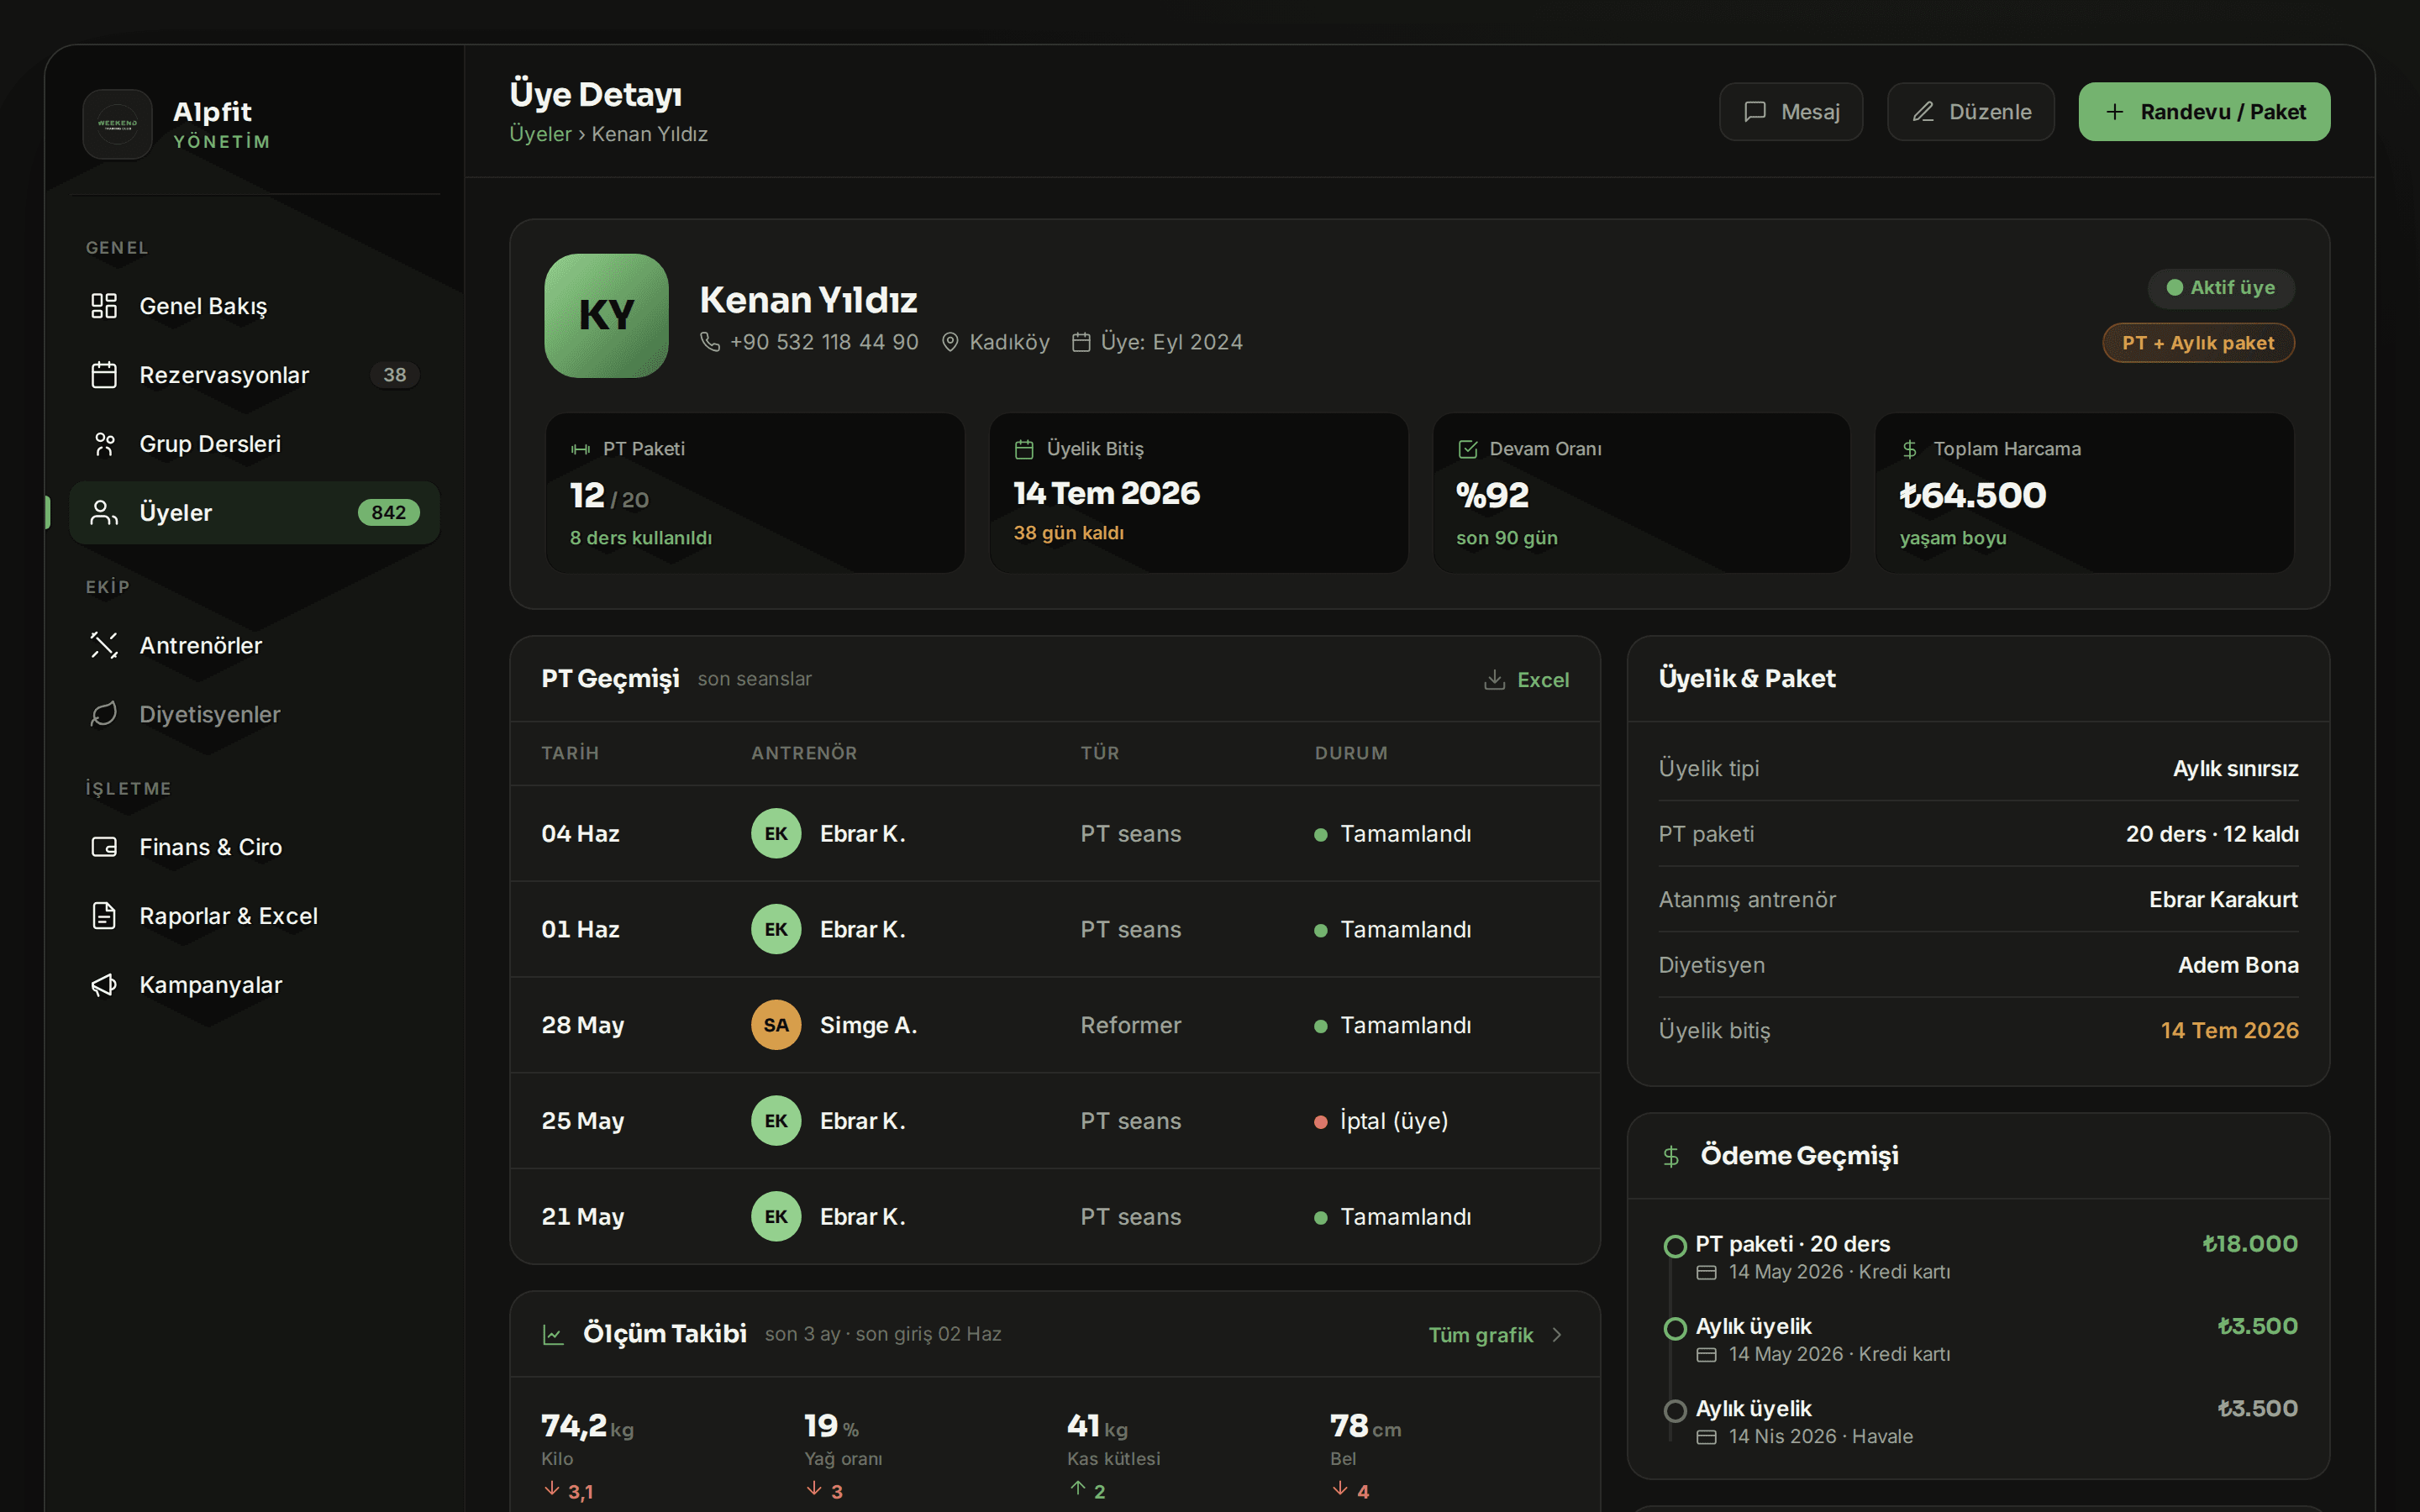Open the Üyeler menu item
Image resolution: width=2420 pixels, height=1512 pixels.
(255, 513)
